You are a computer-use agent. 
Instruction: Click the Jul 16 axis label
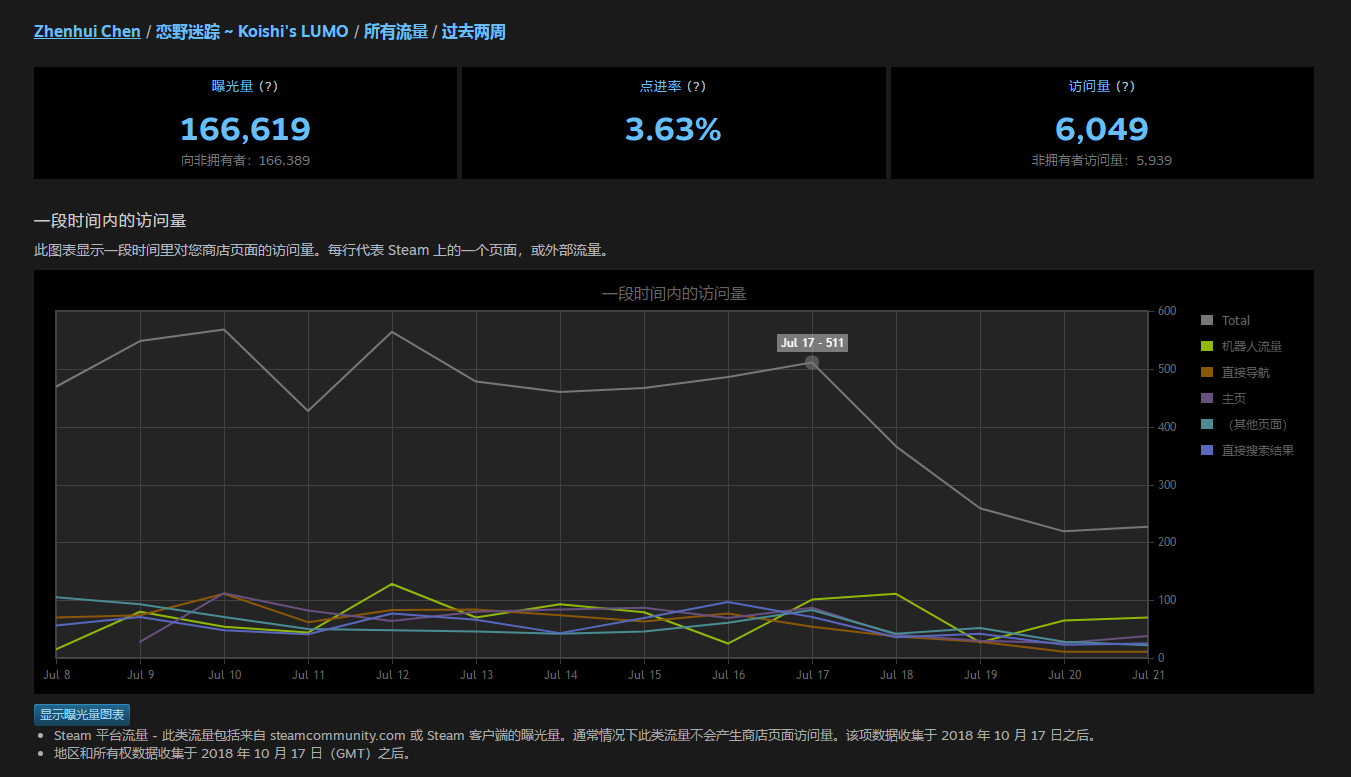point(728,676)
